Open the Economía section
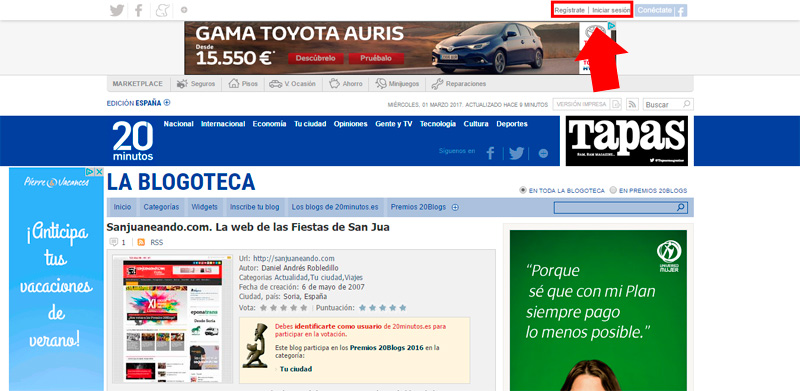This screenshot has width=800, height=391. pyautogui.click(x=269, y=124)
